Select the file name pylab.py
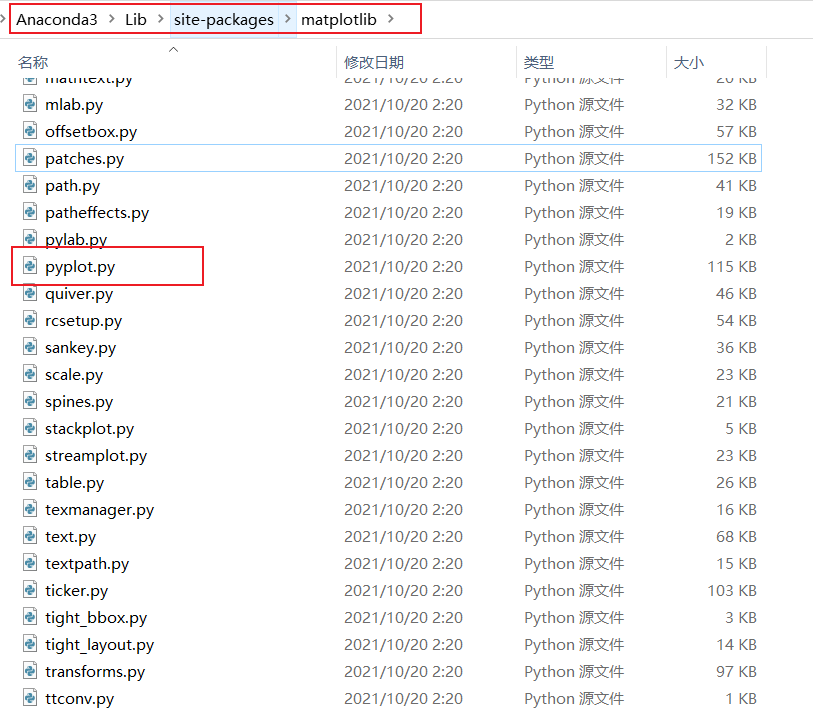This screenshot has height=712, width=813. pyautogui.click(x=76, y=240)
